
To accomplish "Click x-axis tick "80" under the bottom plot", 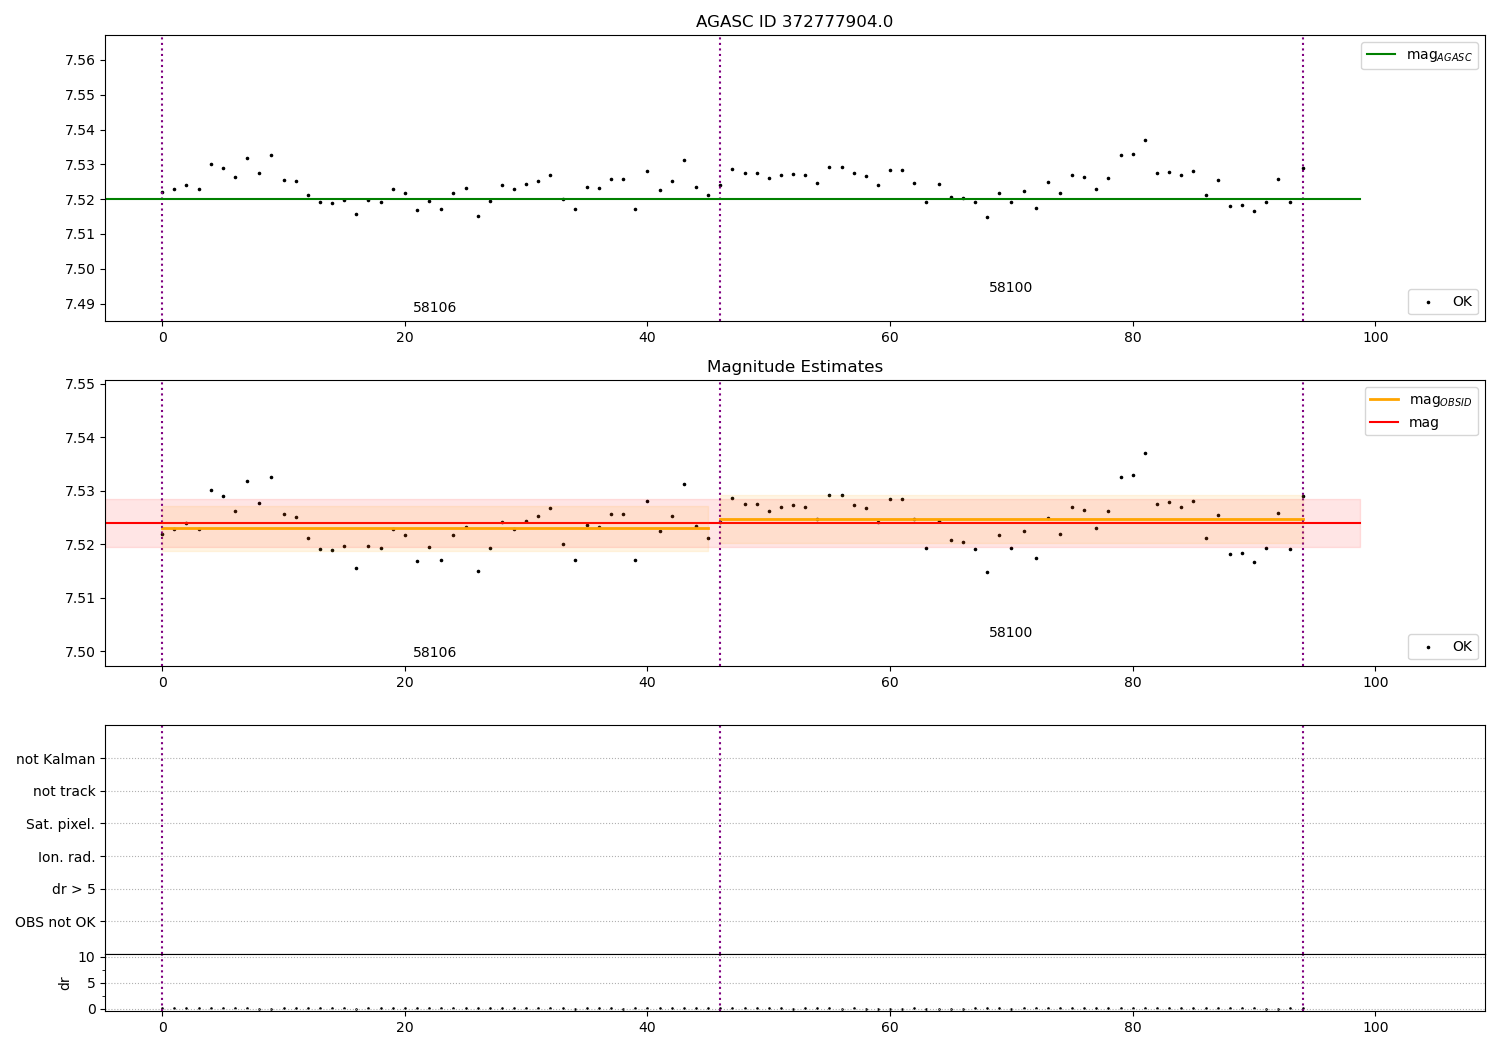I will 1132,1026.
